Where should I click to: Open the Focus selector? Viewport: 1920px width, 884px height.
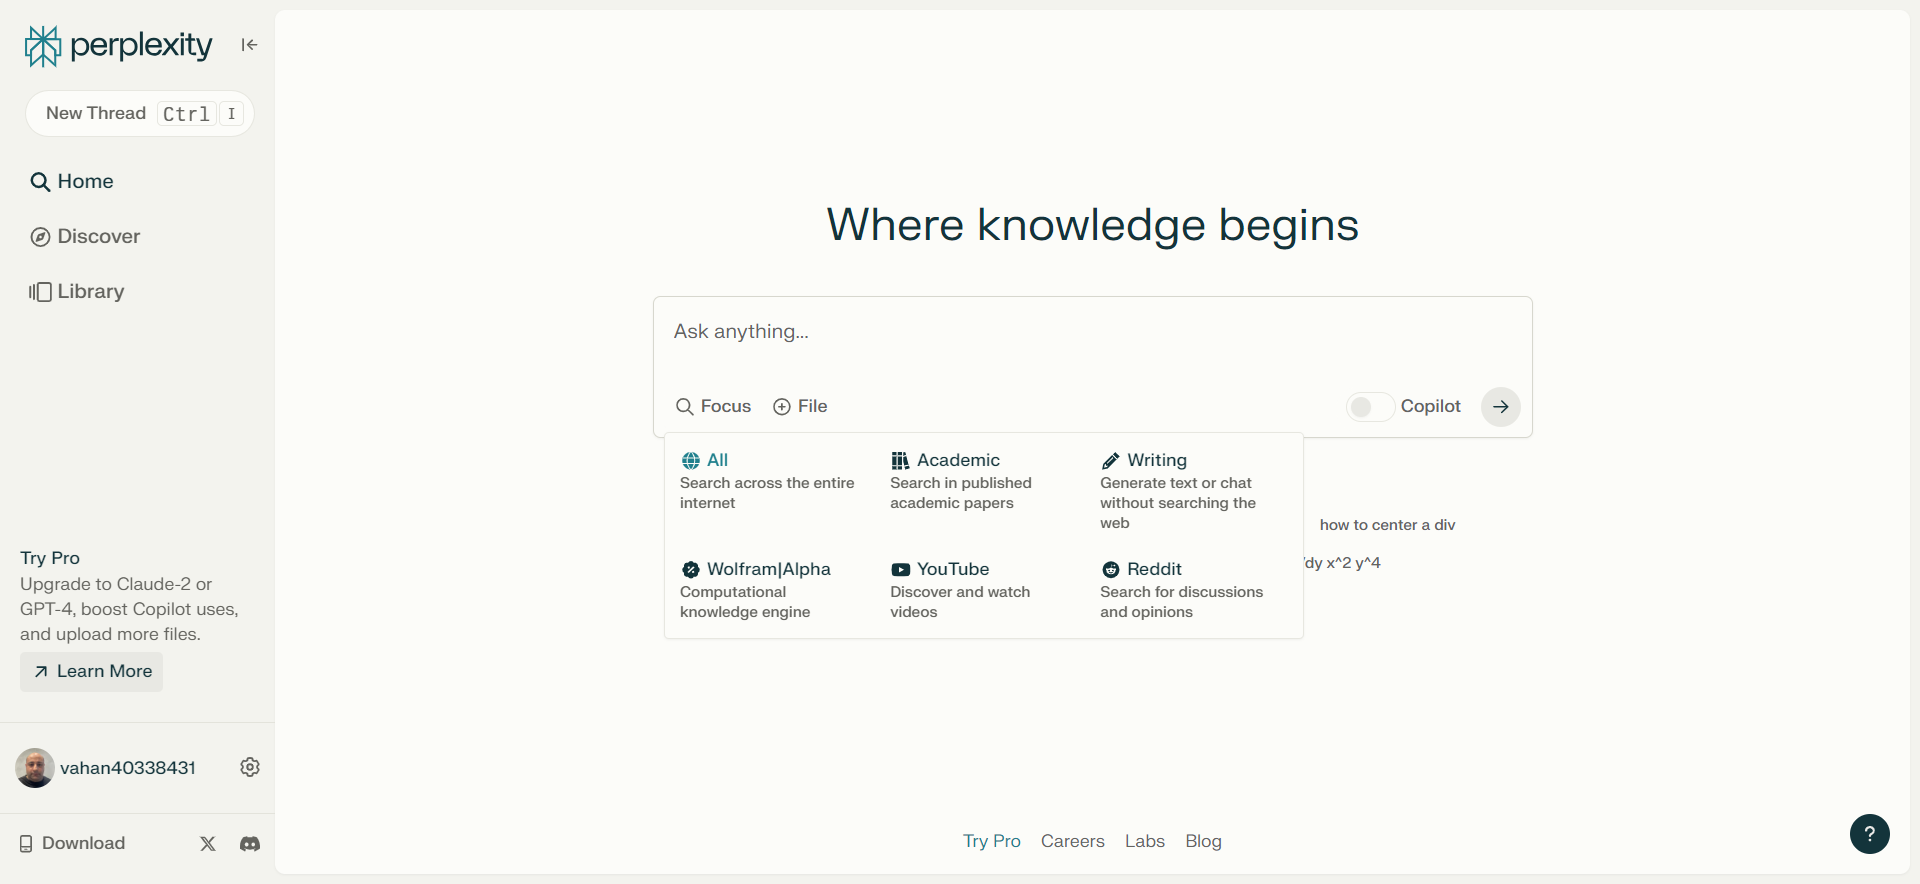click(x=714, y=407)
